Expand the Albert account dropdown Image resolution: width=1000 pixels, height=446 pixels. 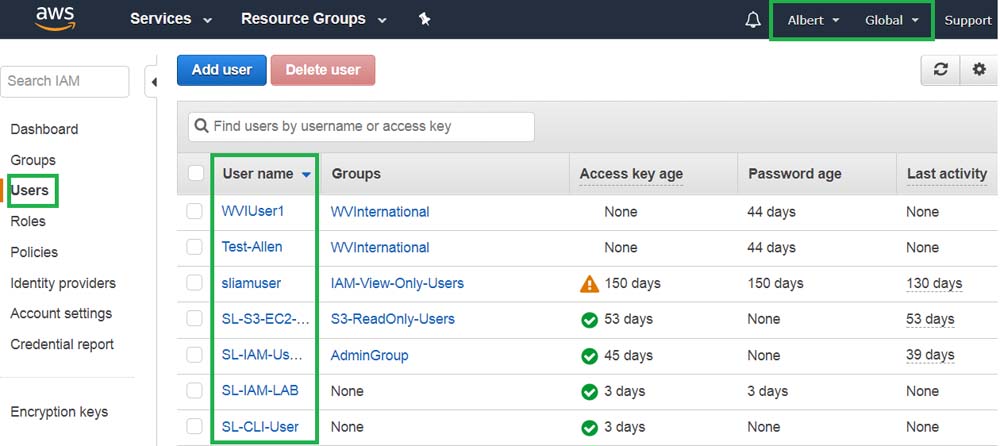click(x=813, y=20)
